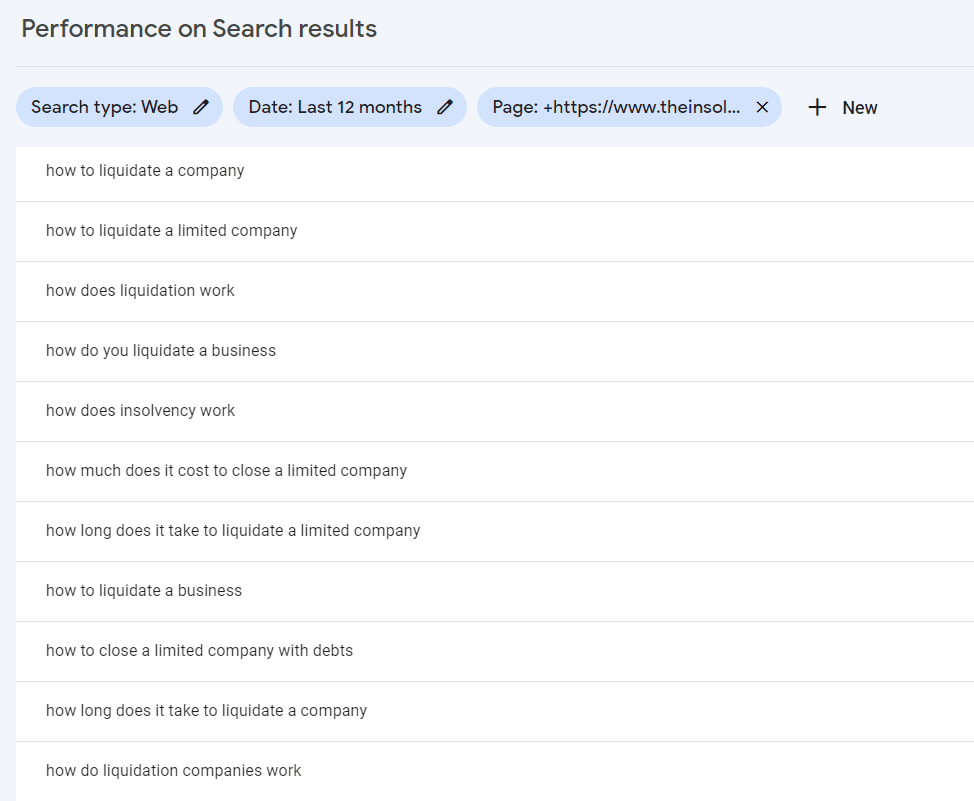Open the 'Search type: Web' filter chip
Image resolution: width=974 pixels, height=801 pixels.
click(x=105, y=107)
